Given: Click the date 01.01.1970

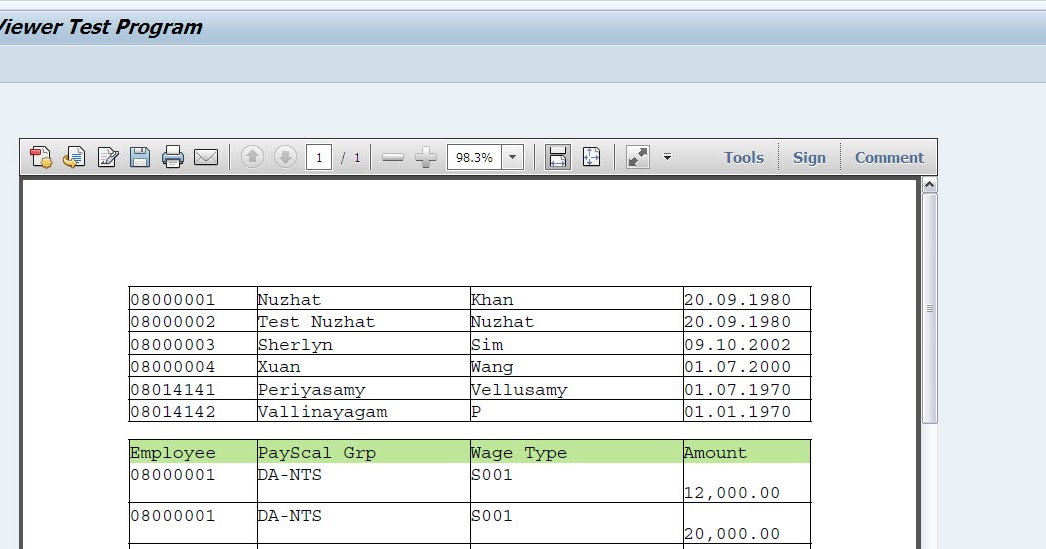Looking at the screenshot, I should [x=737, y=412].
